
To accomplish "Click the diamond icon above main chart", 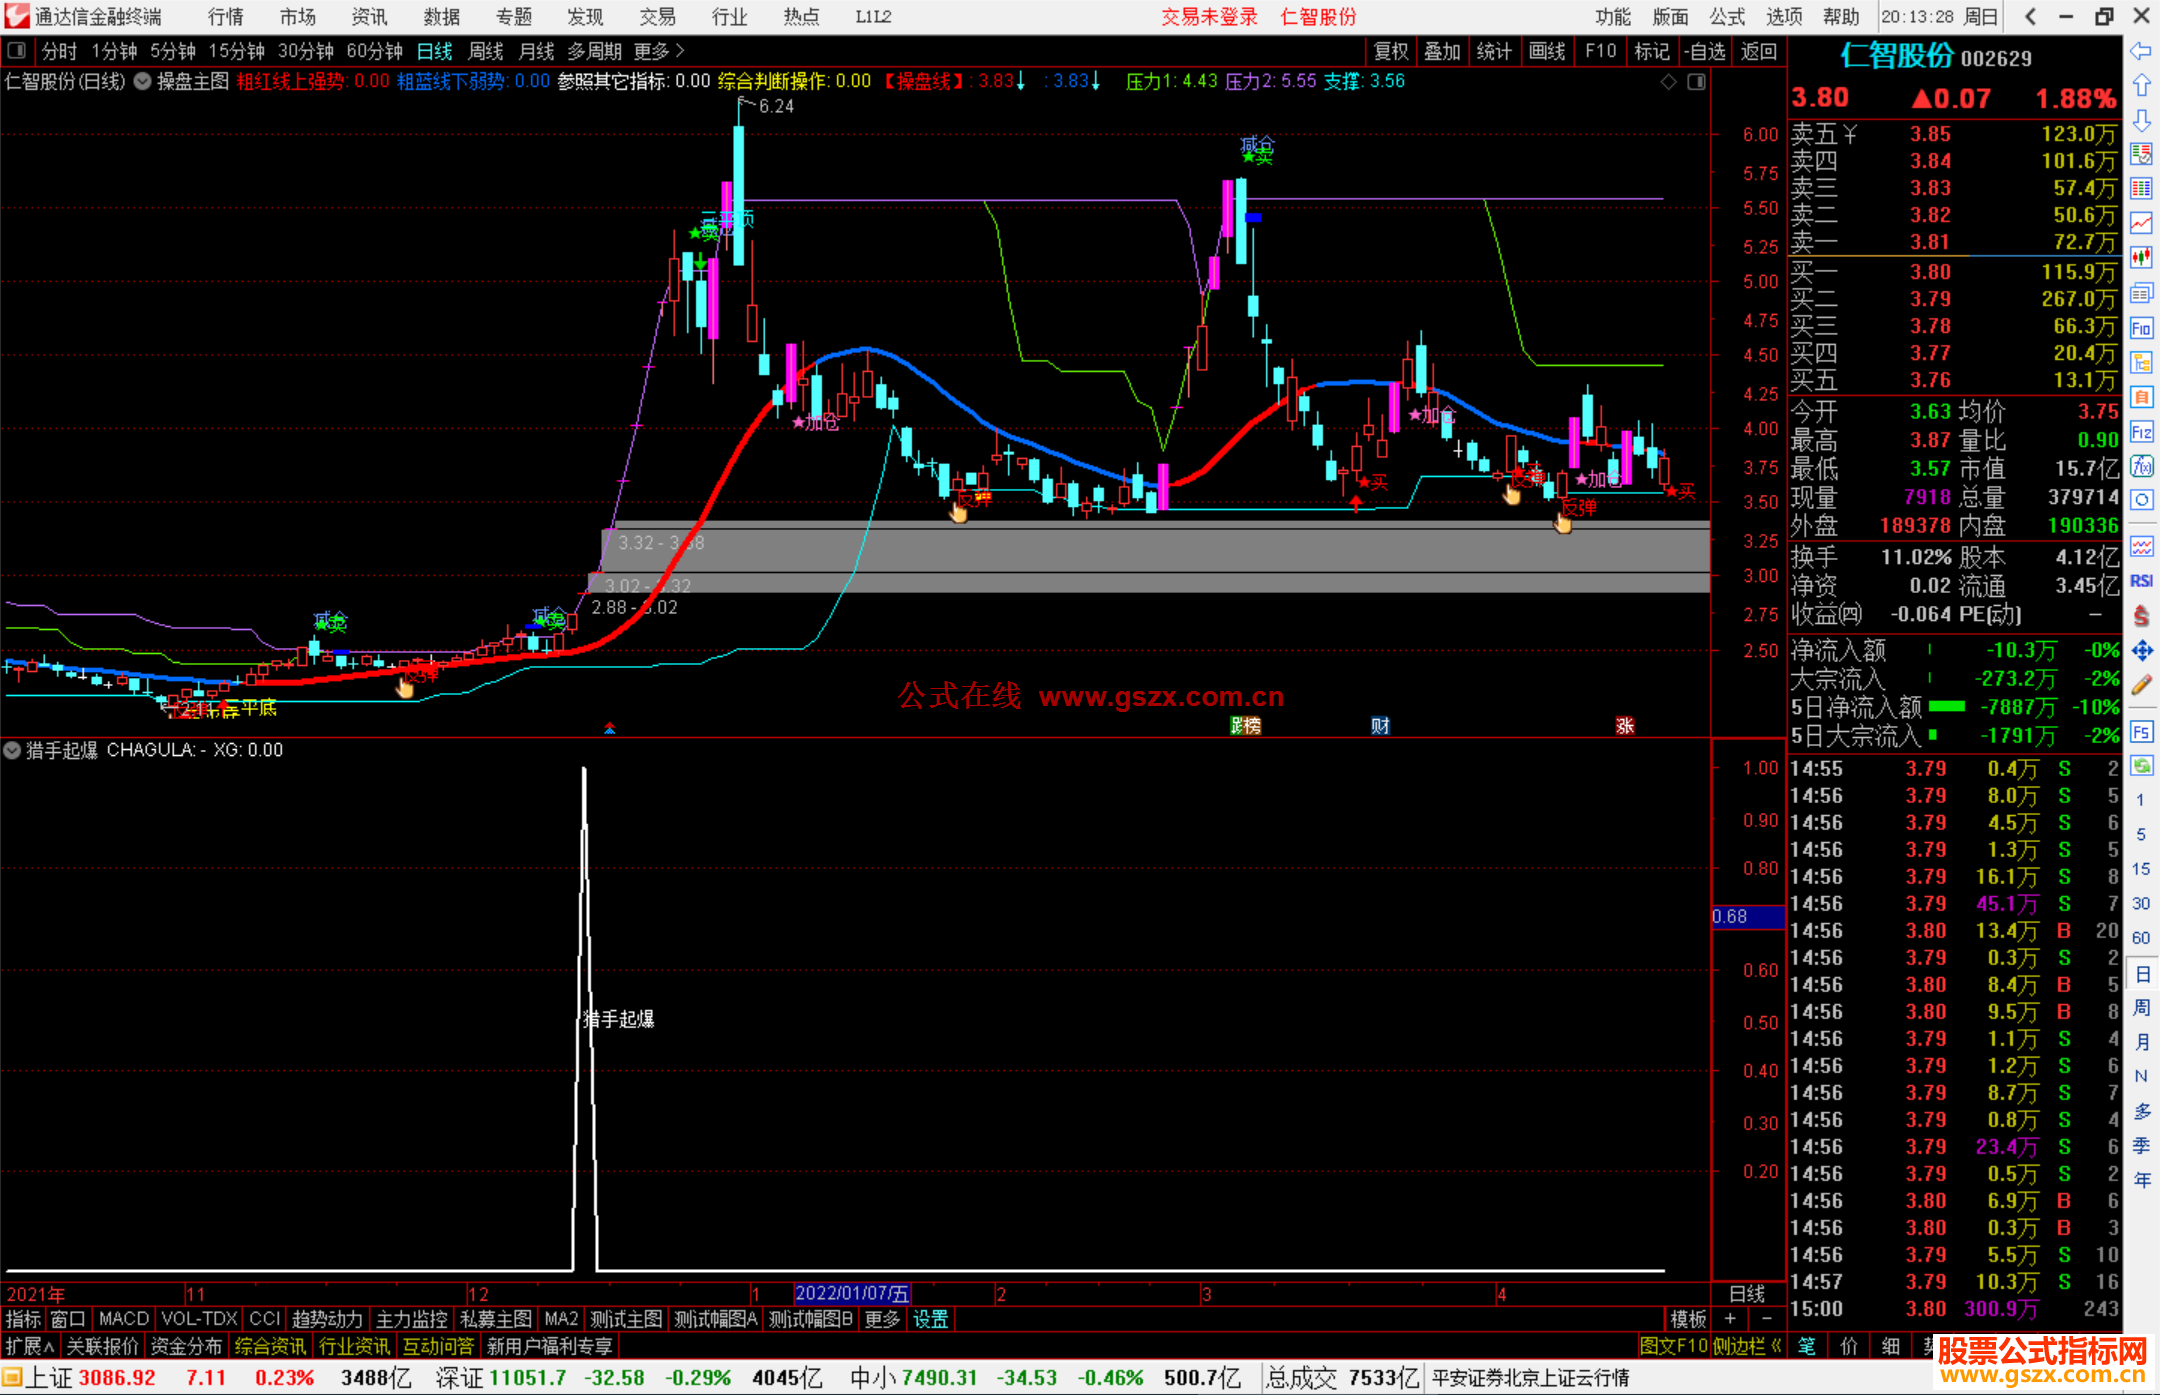I will [1668, 82].
